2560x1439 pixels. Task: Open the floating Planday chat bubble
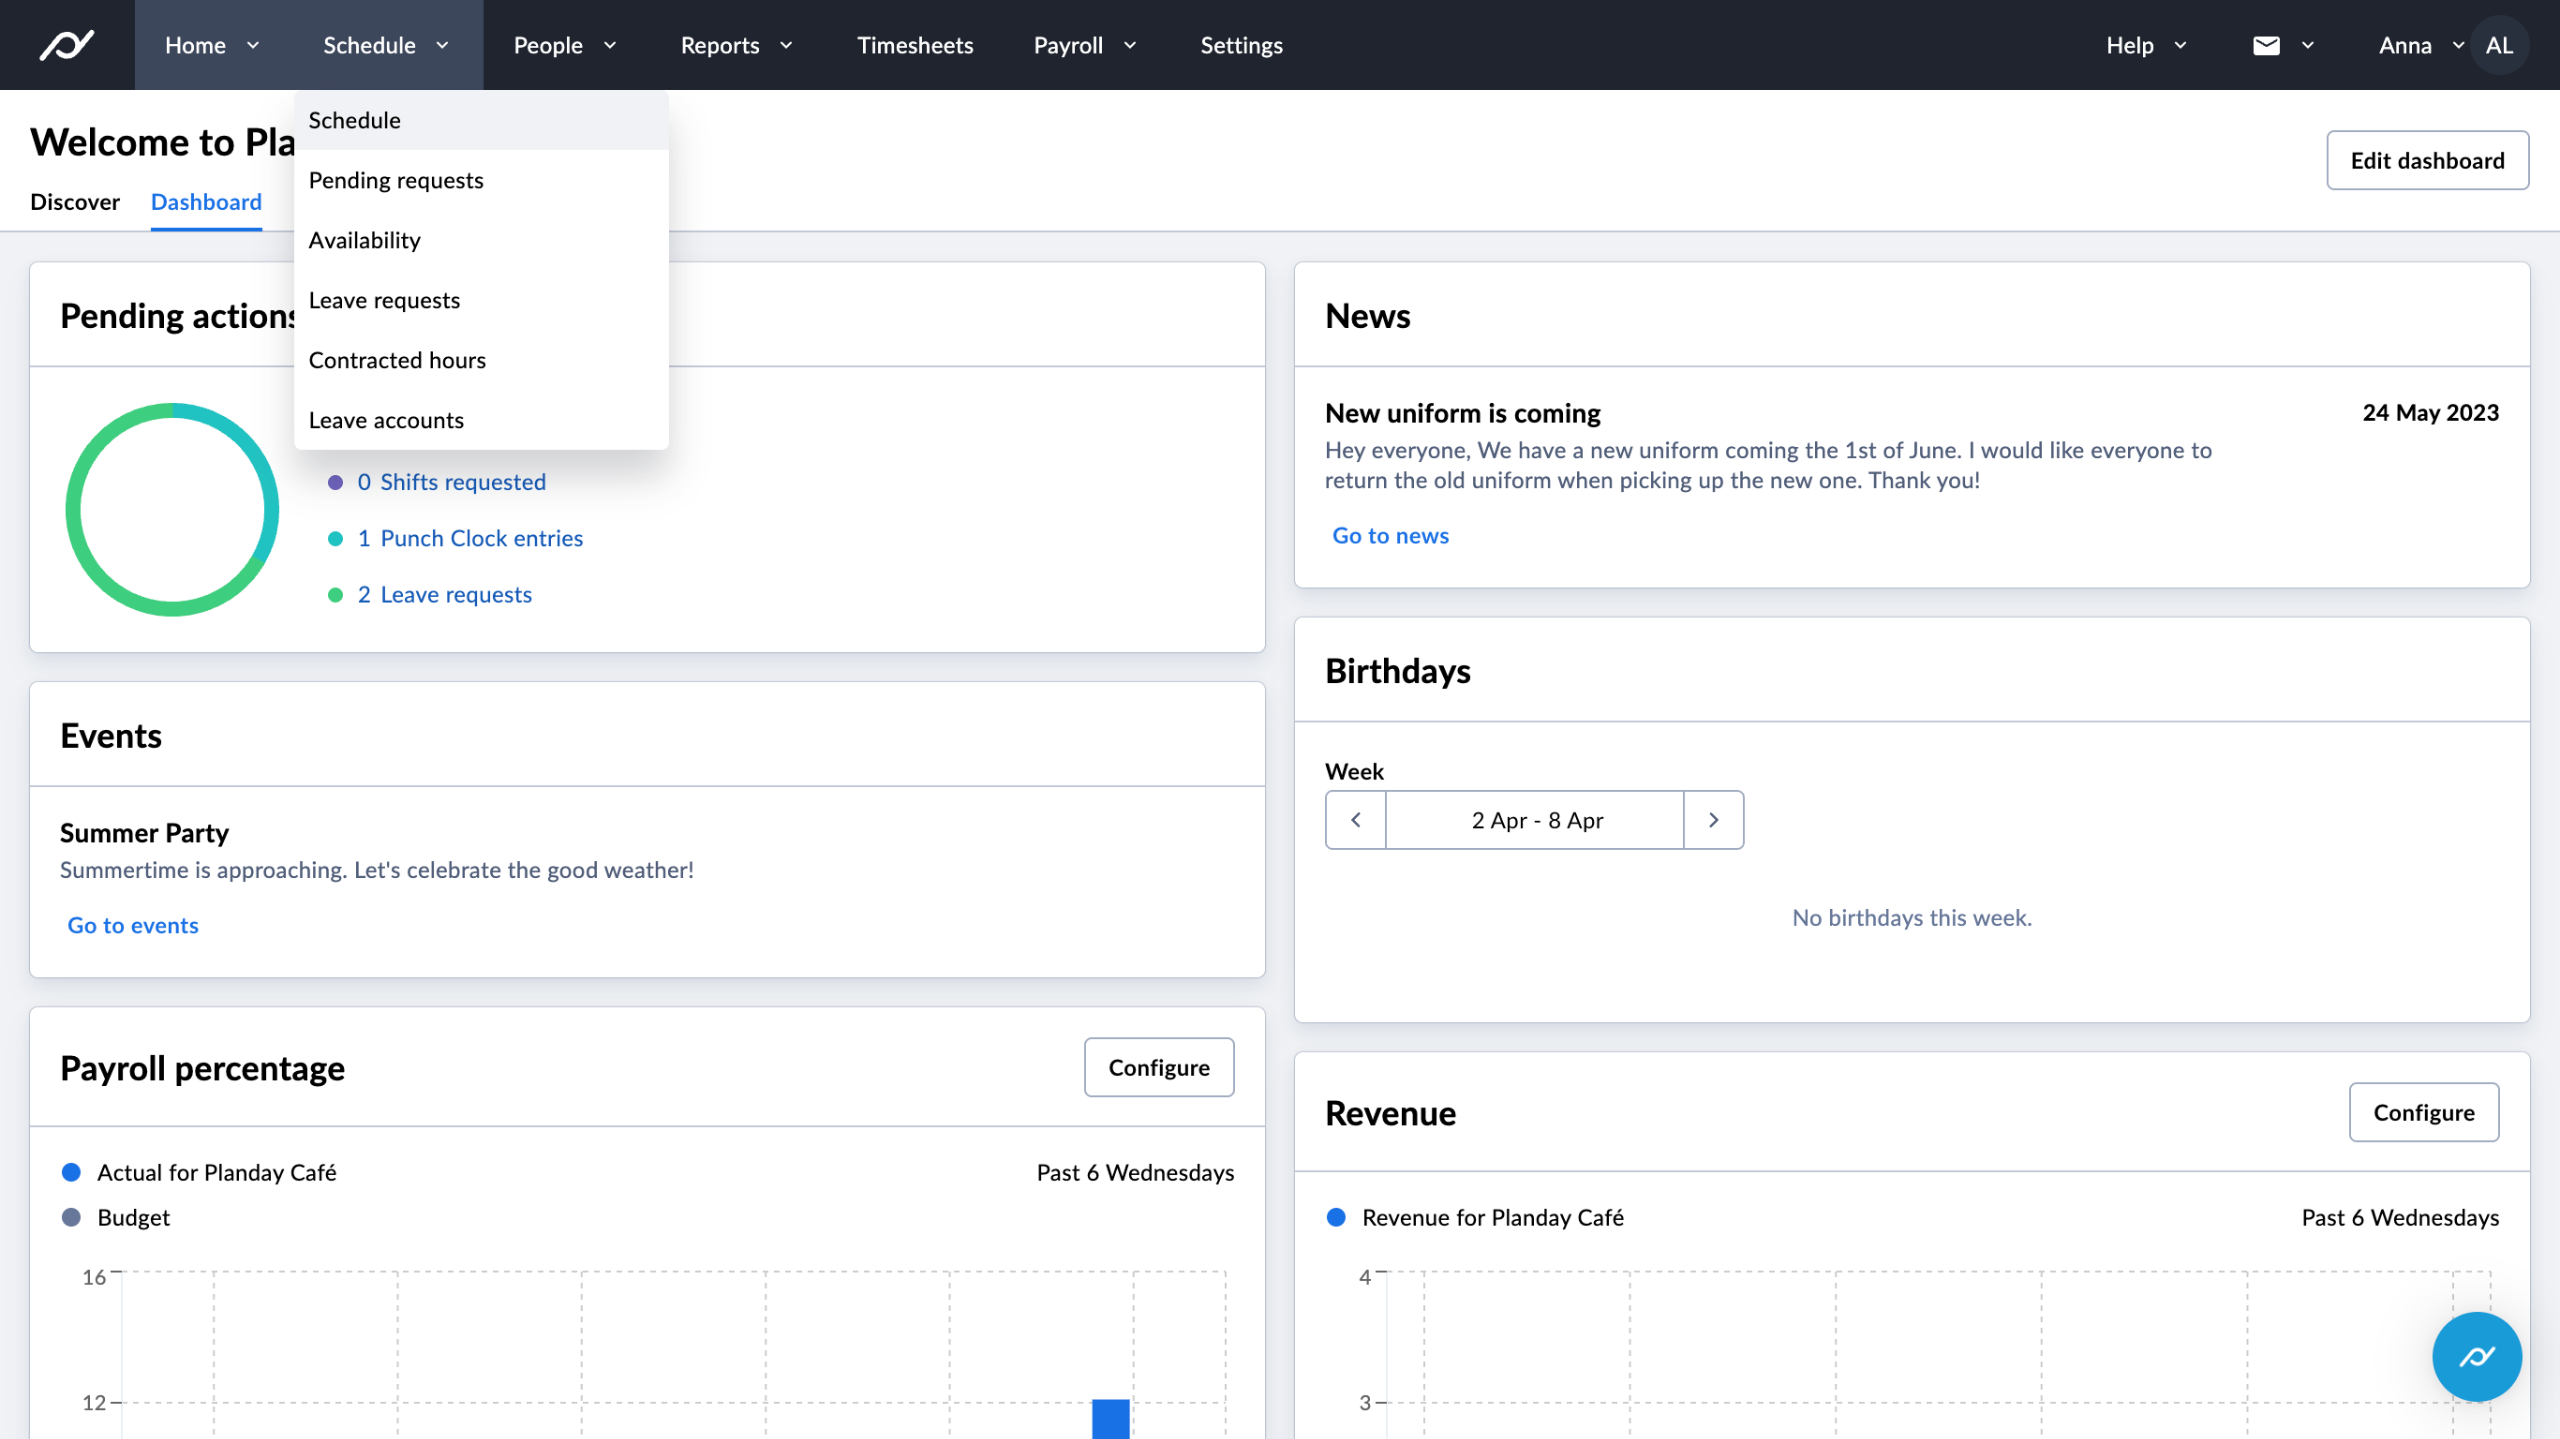(2476, 1356)
